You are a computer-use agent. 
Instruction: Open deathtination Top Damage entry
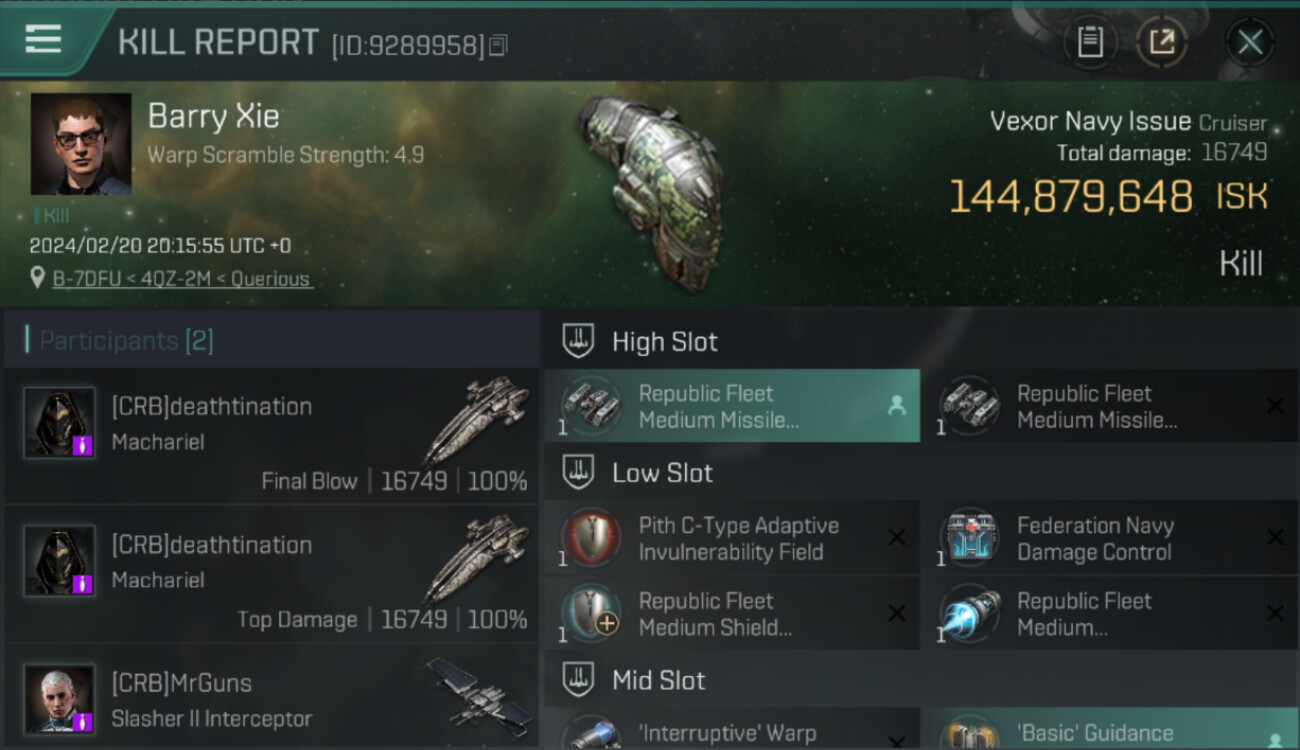tap(272, 574)
